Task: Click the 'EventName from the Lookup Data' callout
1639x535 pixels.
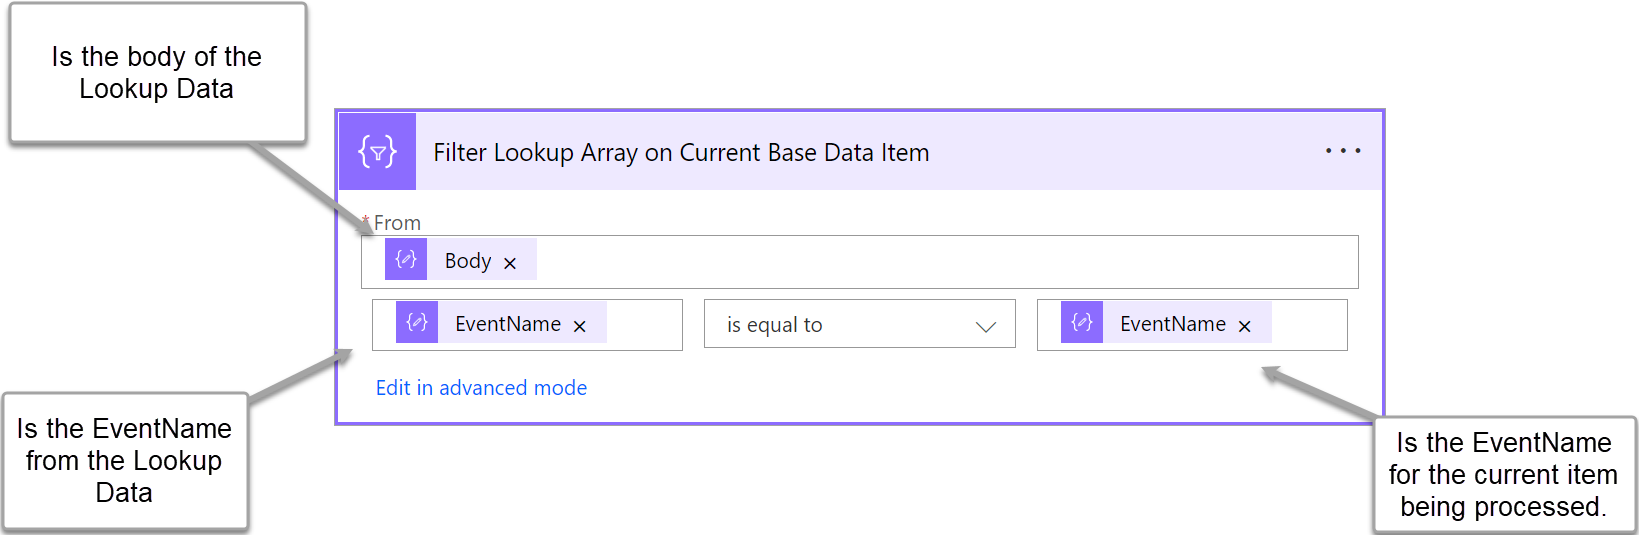Action: point(124,461)
